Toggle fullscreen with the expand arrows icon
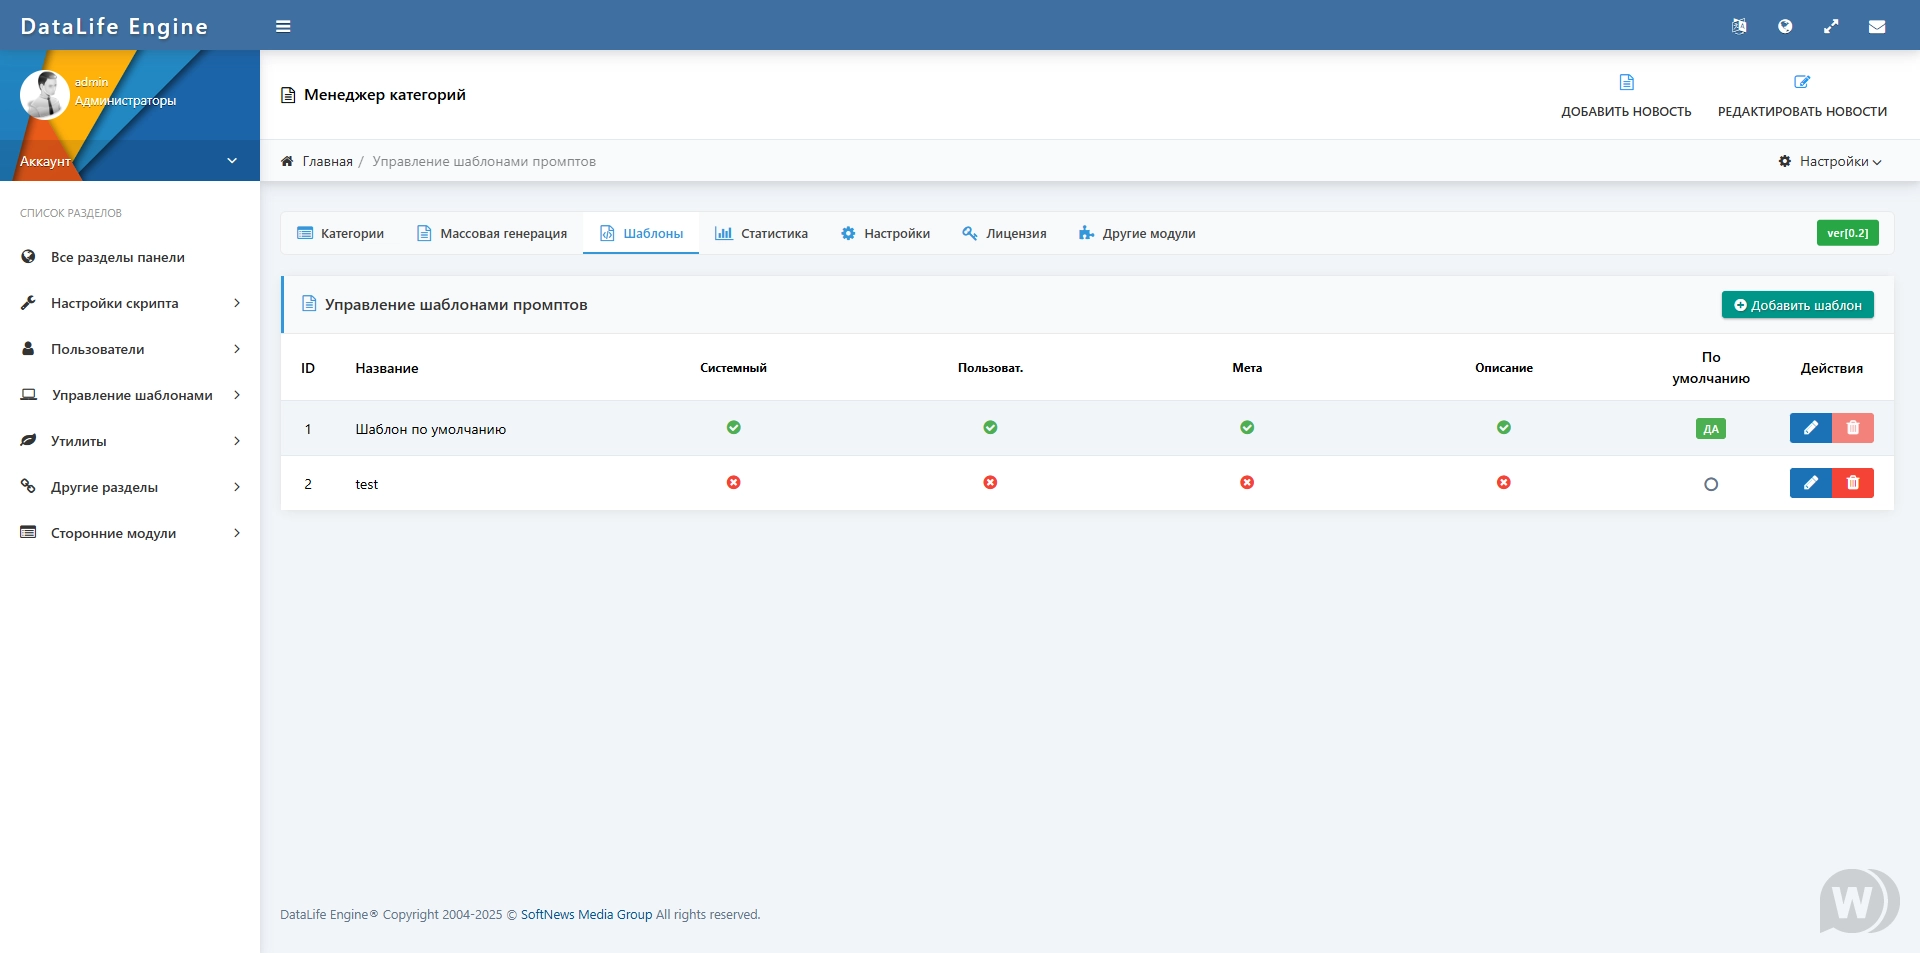Image resolution: width=1920 pixels, height=953 pixels. click(x=1831, y=27)
